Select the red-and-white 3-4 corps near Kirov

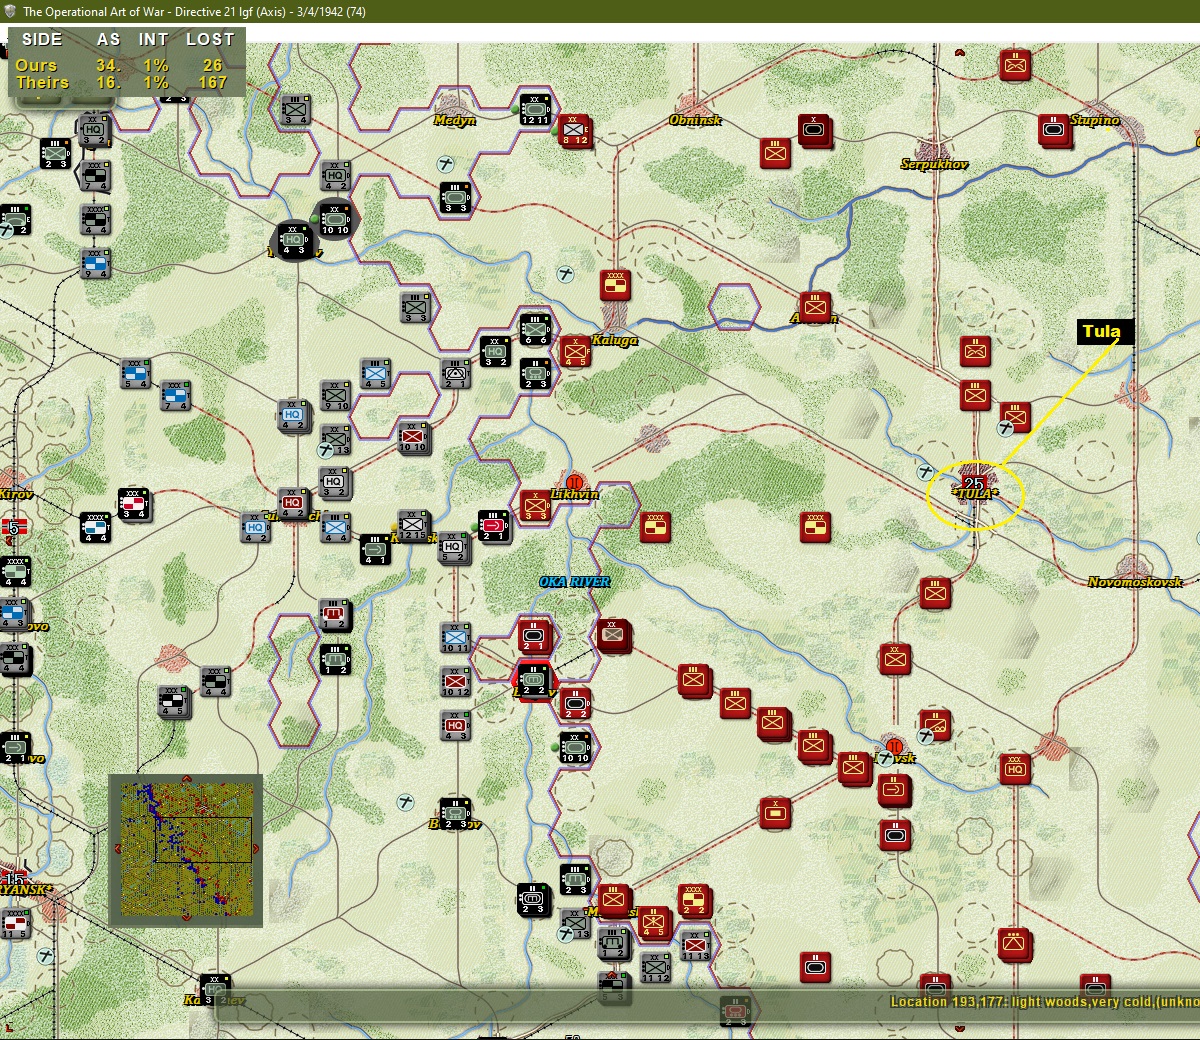pos(134,503)
